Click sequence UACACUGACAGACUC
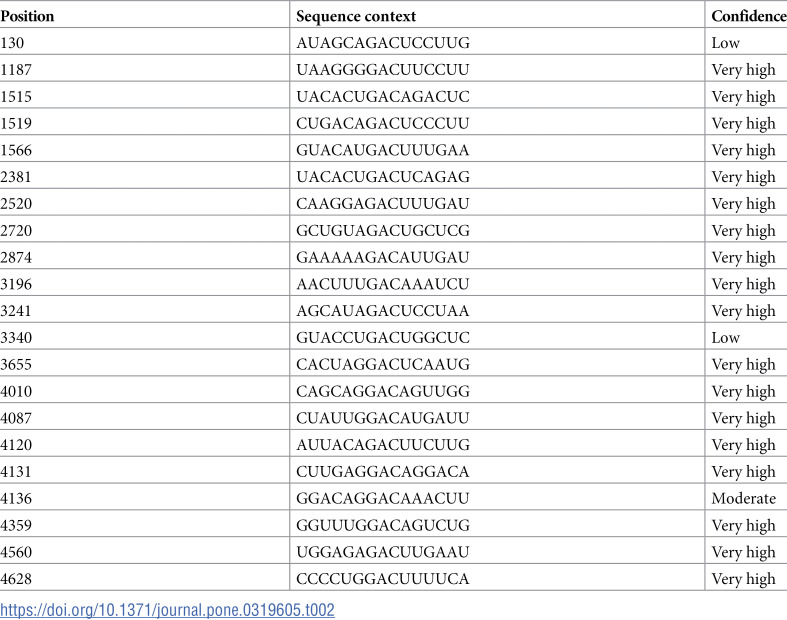The height and width of the screenshot is (620, 787). point(383,96)
